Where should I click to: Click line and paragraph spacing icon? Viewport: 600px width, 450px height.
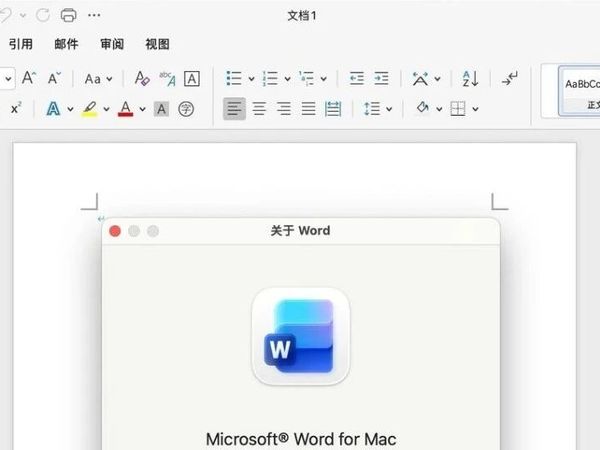(372, 109)
